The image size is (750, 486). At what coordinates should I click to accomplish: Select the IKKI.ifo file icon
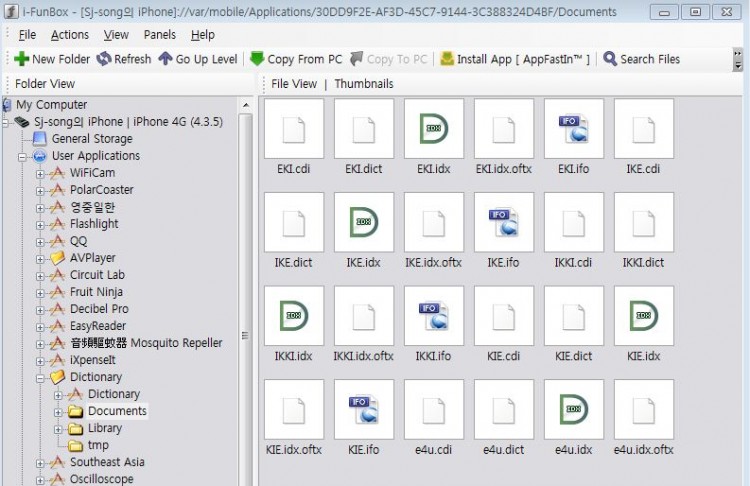click(x=434, y=315)
